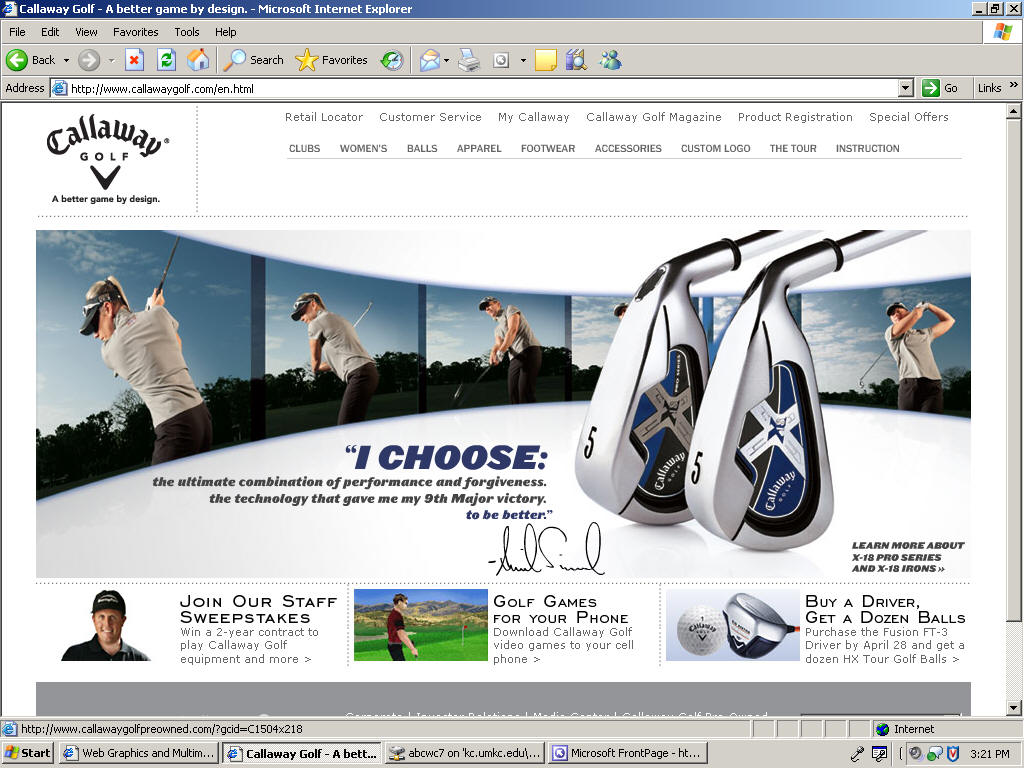
Task: Open the Address bar dropdown list
Action: 905,88
